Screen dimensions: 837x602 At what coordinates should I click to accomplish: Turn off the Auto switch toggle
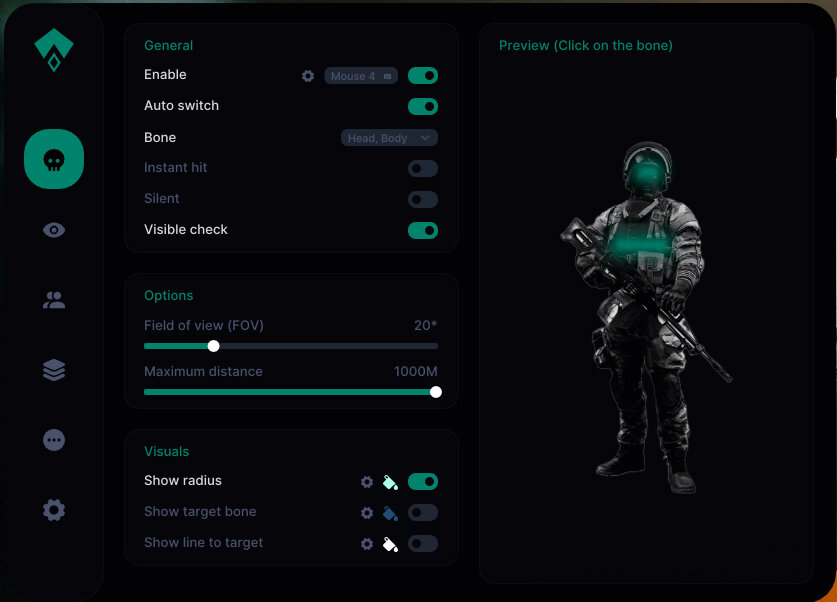[422, 106]
